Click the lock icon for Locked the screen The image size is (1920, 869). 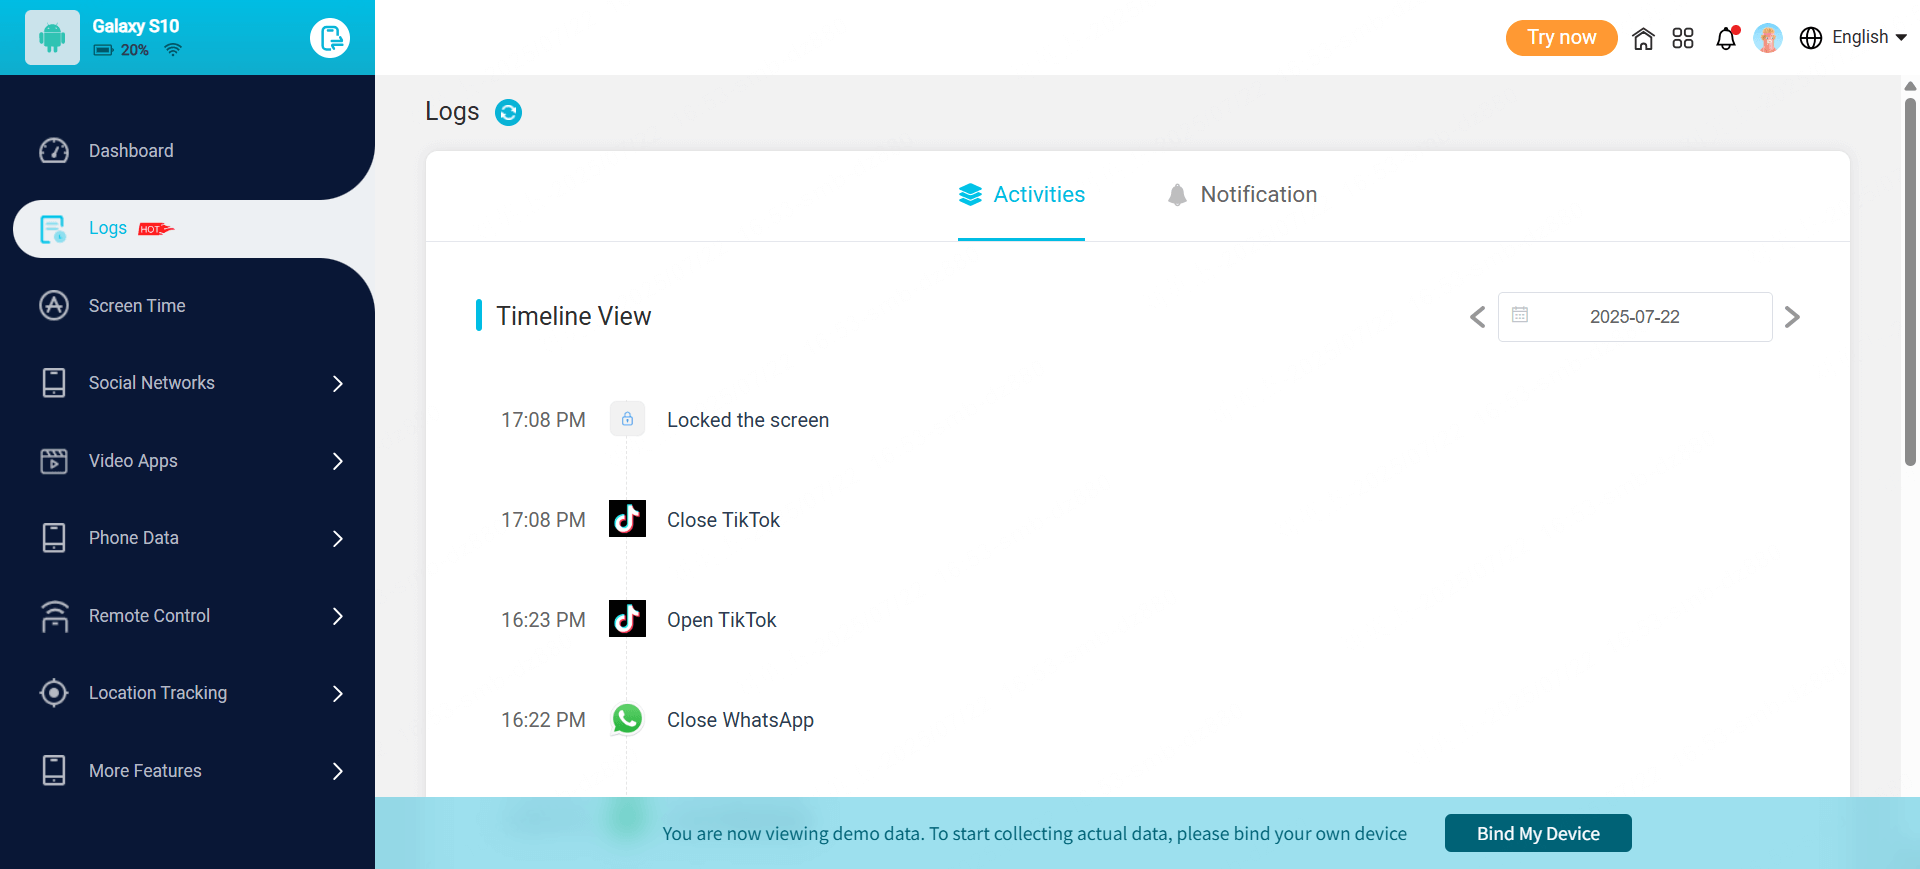627,419
